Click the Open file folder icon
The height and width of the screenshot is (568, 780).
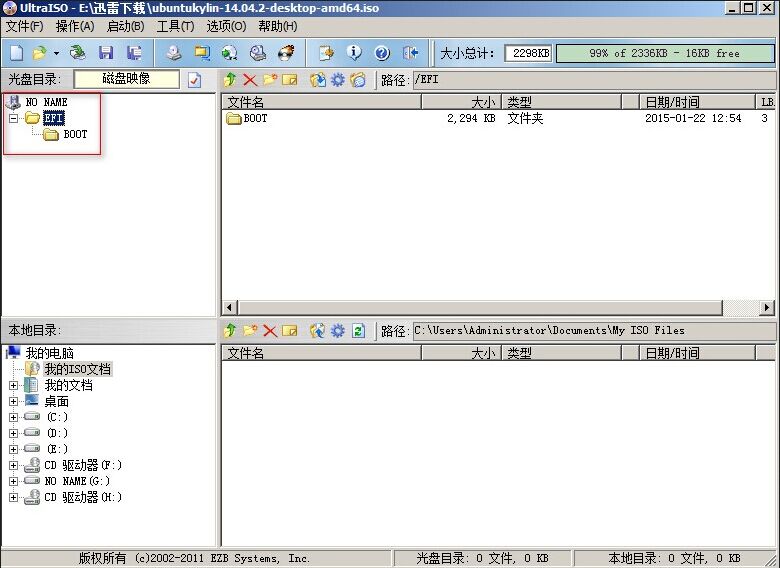tap(39, 53)
